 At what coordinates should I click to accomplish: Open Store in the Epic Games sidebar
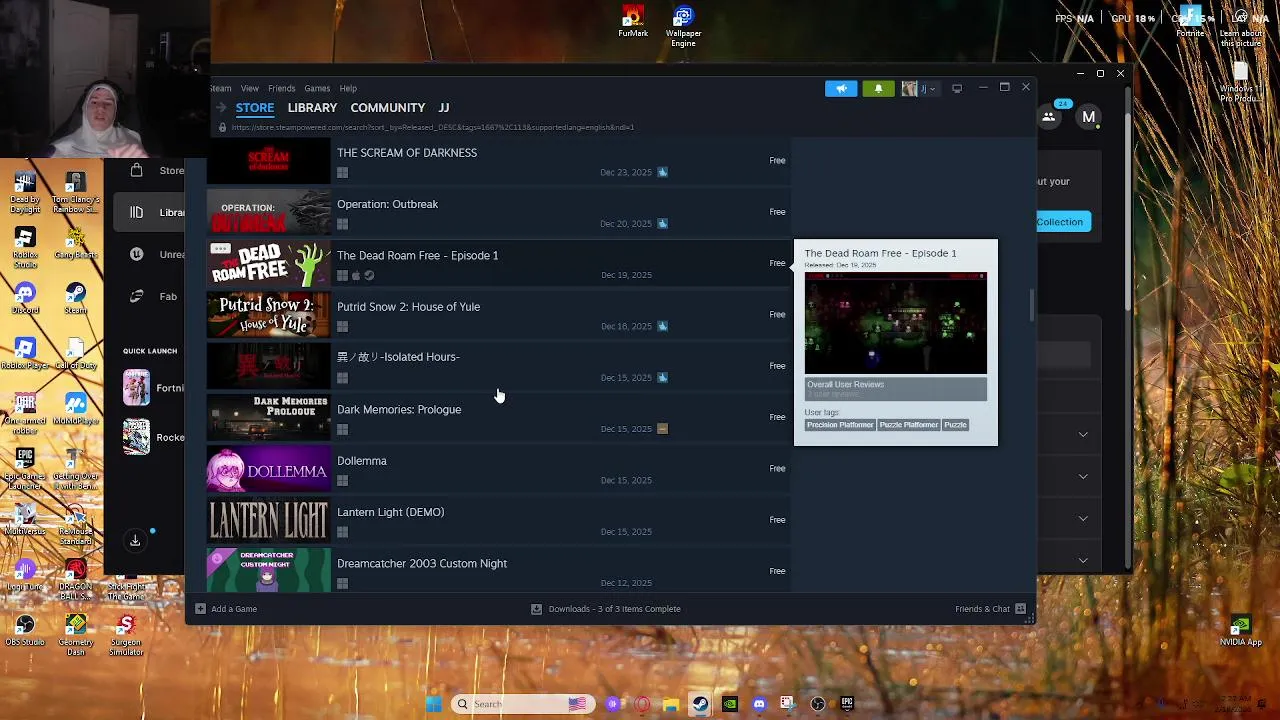158,170
